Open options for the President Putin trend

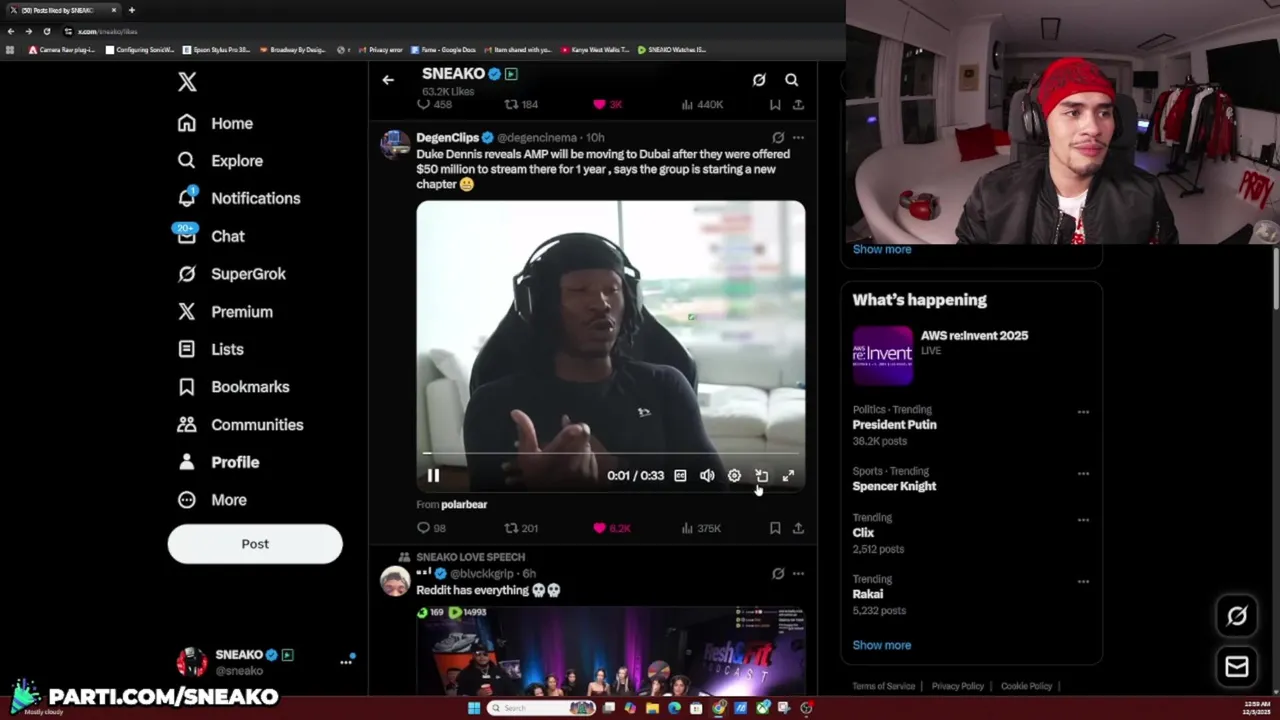1083,412
